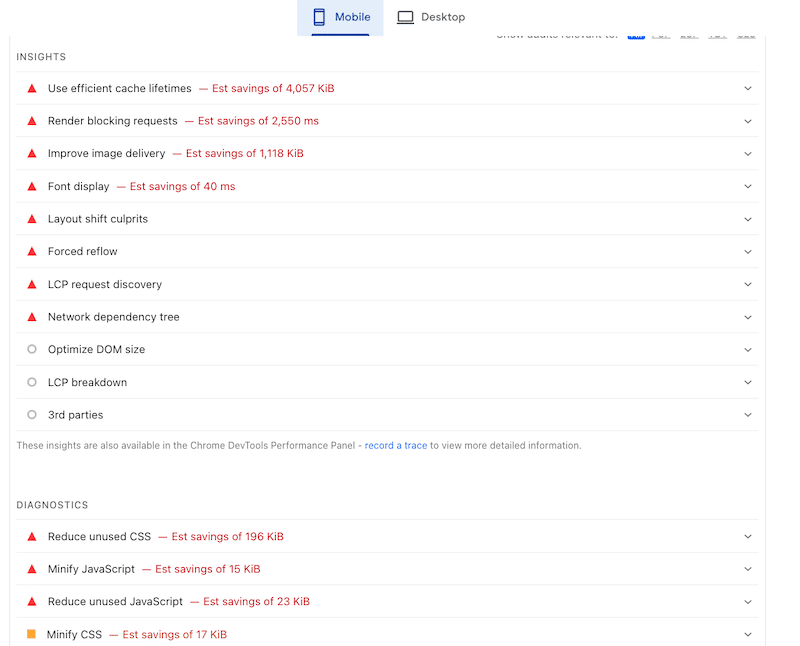Viewport: 800px width, 646px height.
Task: Click orange square icon beside Minify CSS
Action: coord(31,634)
